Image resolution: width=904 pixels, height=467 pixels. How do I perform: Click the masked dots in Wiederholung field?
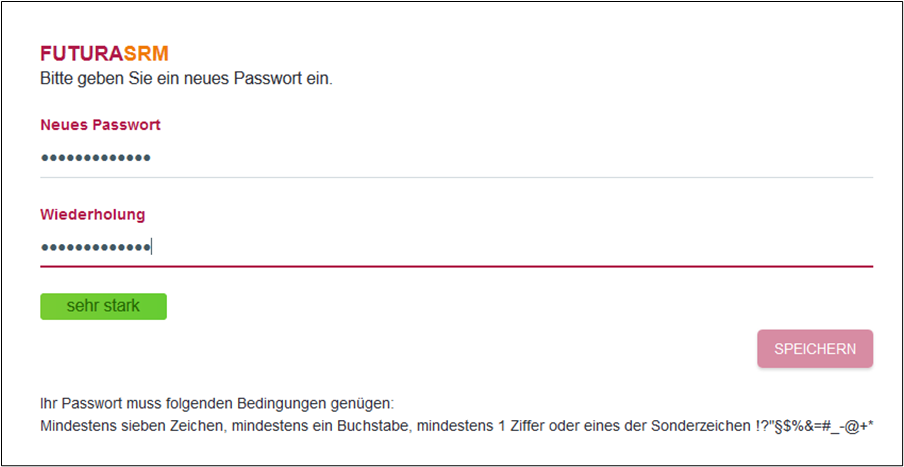point(96,247)
